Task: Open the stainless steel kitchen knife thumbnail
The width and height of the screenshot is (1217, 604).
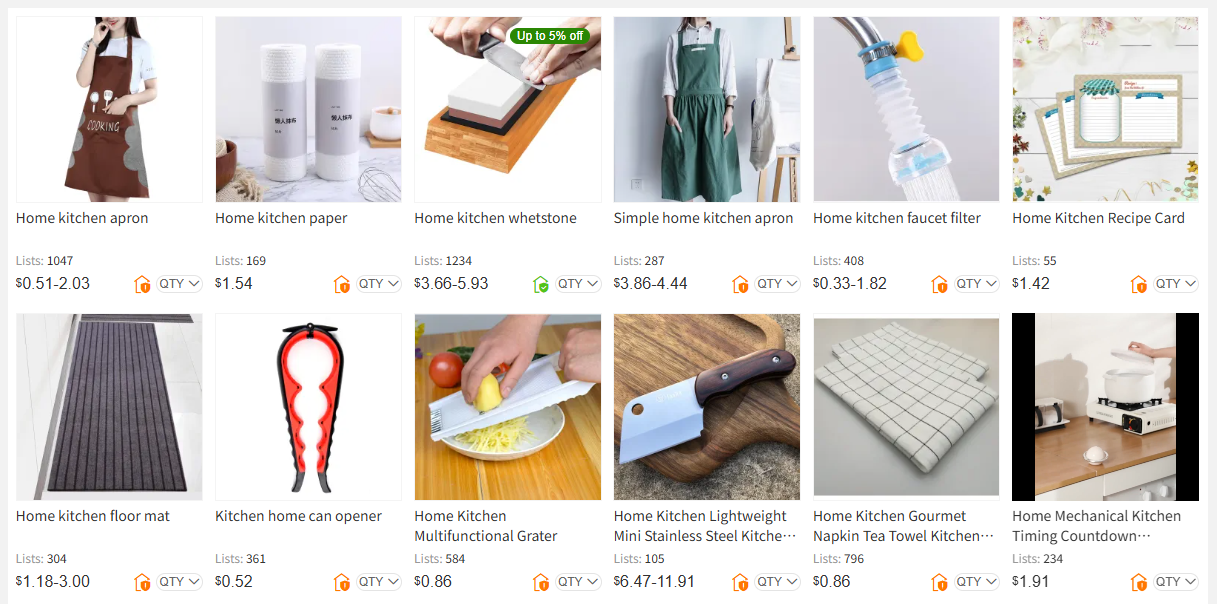Action: [x=707, y=407]
